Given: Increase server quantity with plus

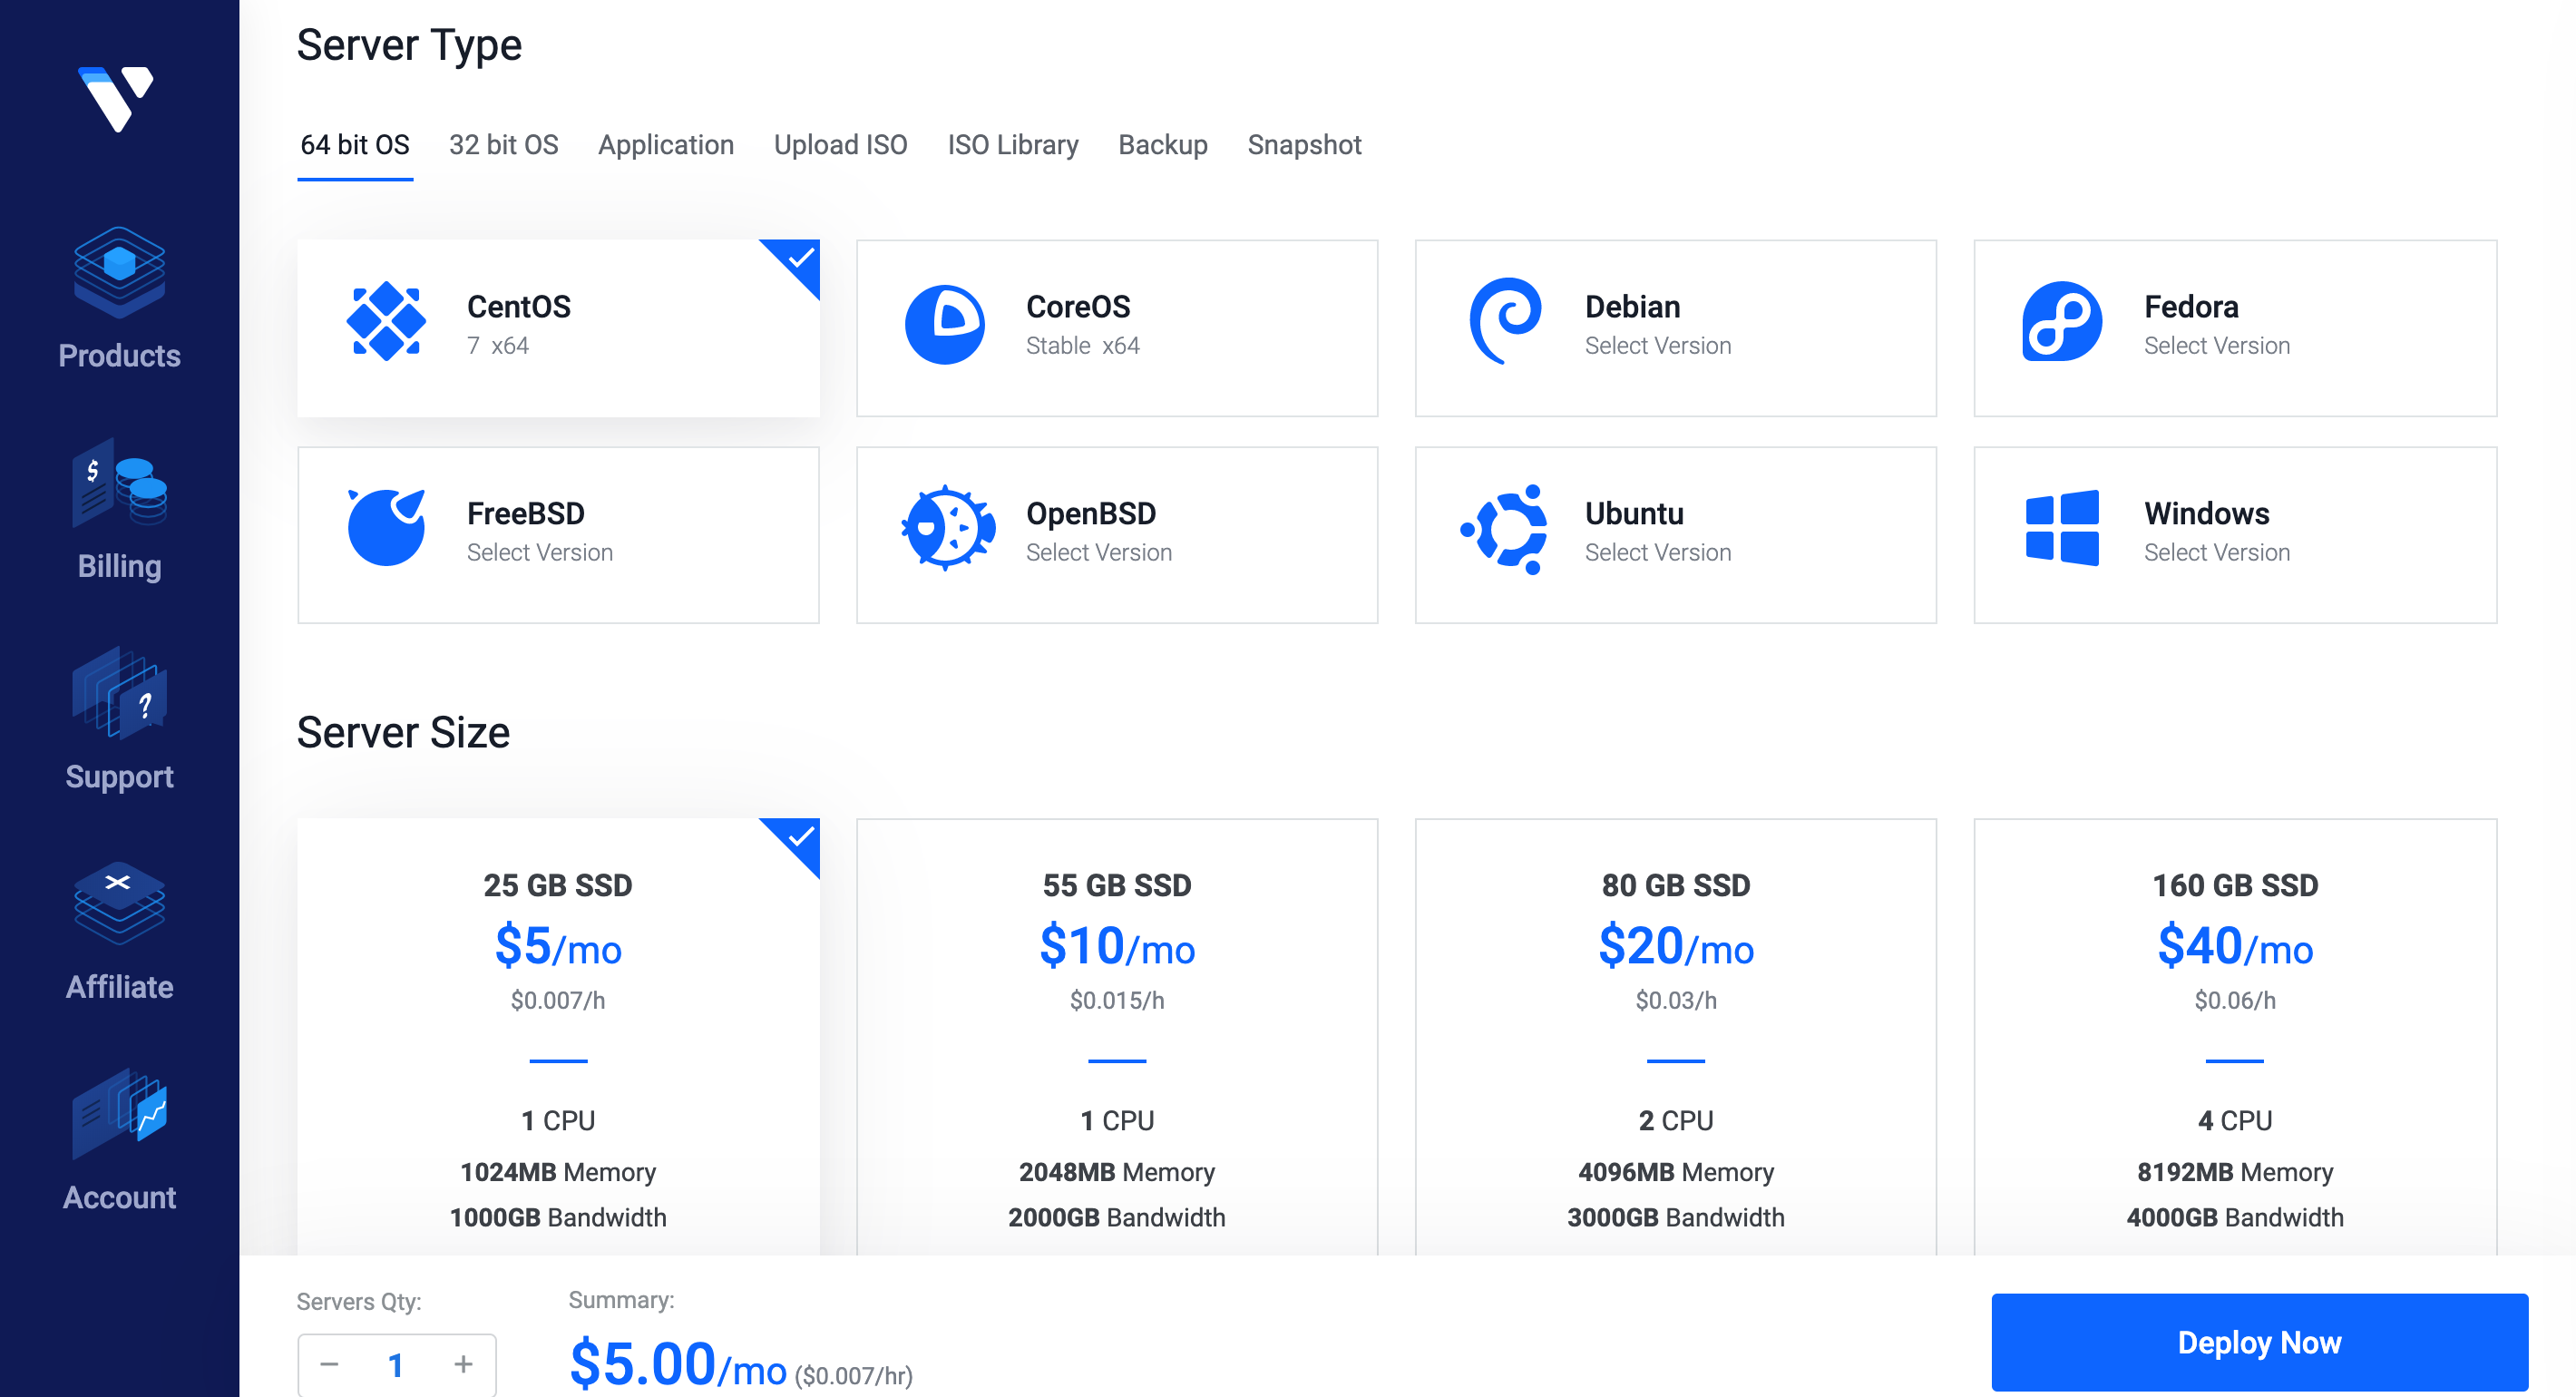Looking at the screenshot, I should 463,1364.
